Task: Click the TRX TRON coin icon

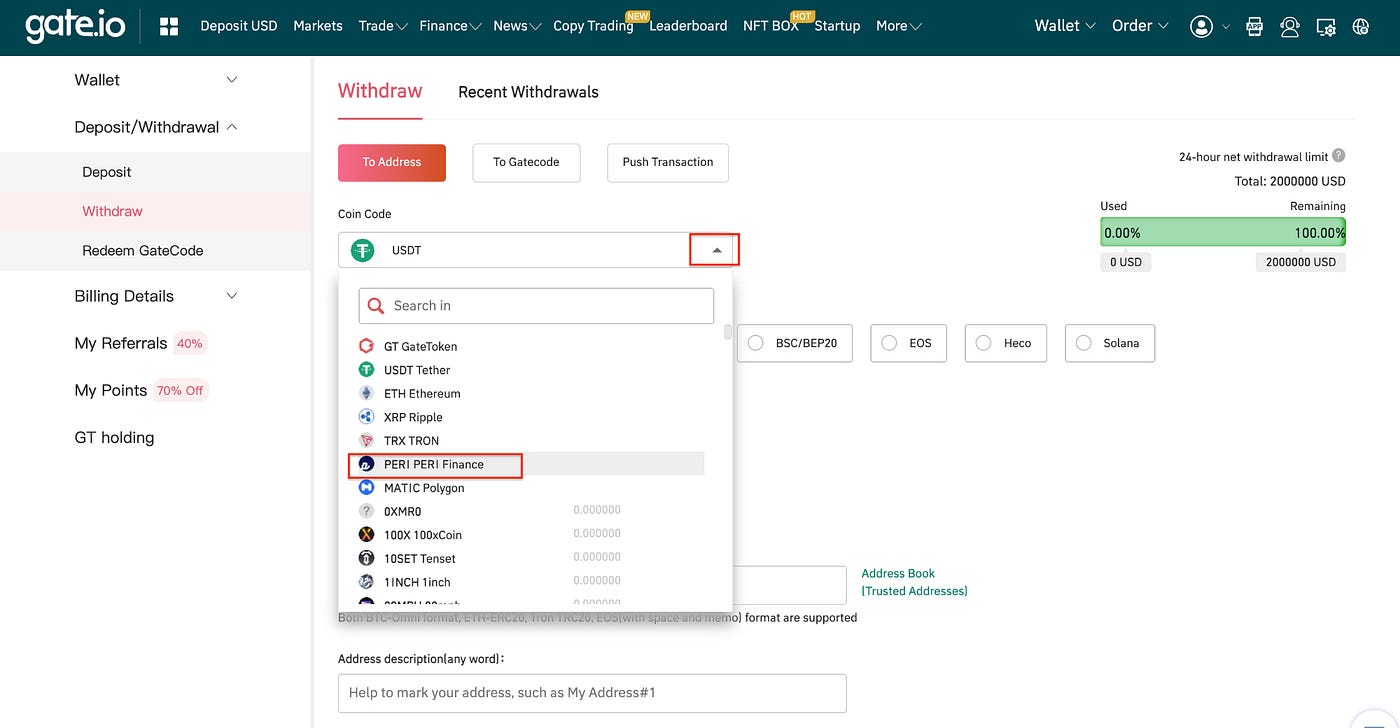Action: coord(366,440)
